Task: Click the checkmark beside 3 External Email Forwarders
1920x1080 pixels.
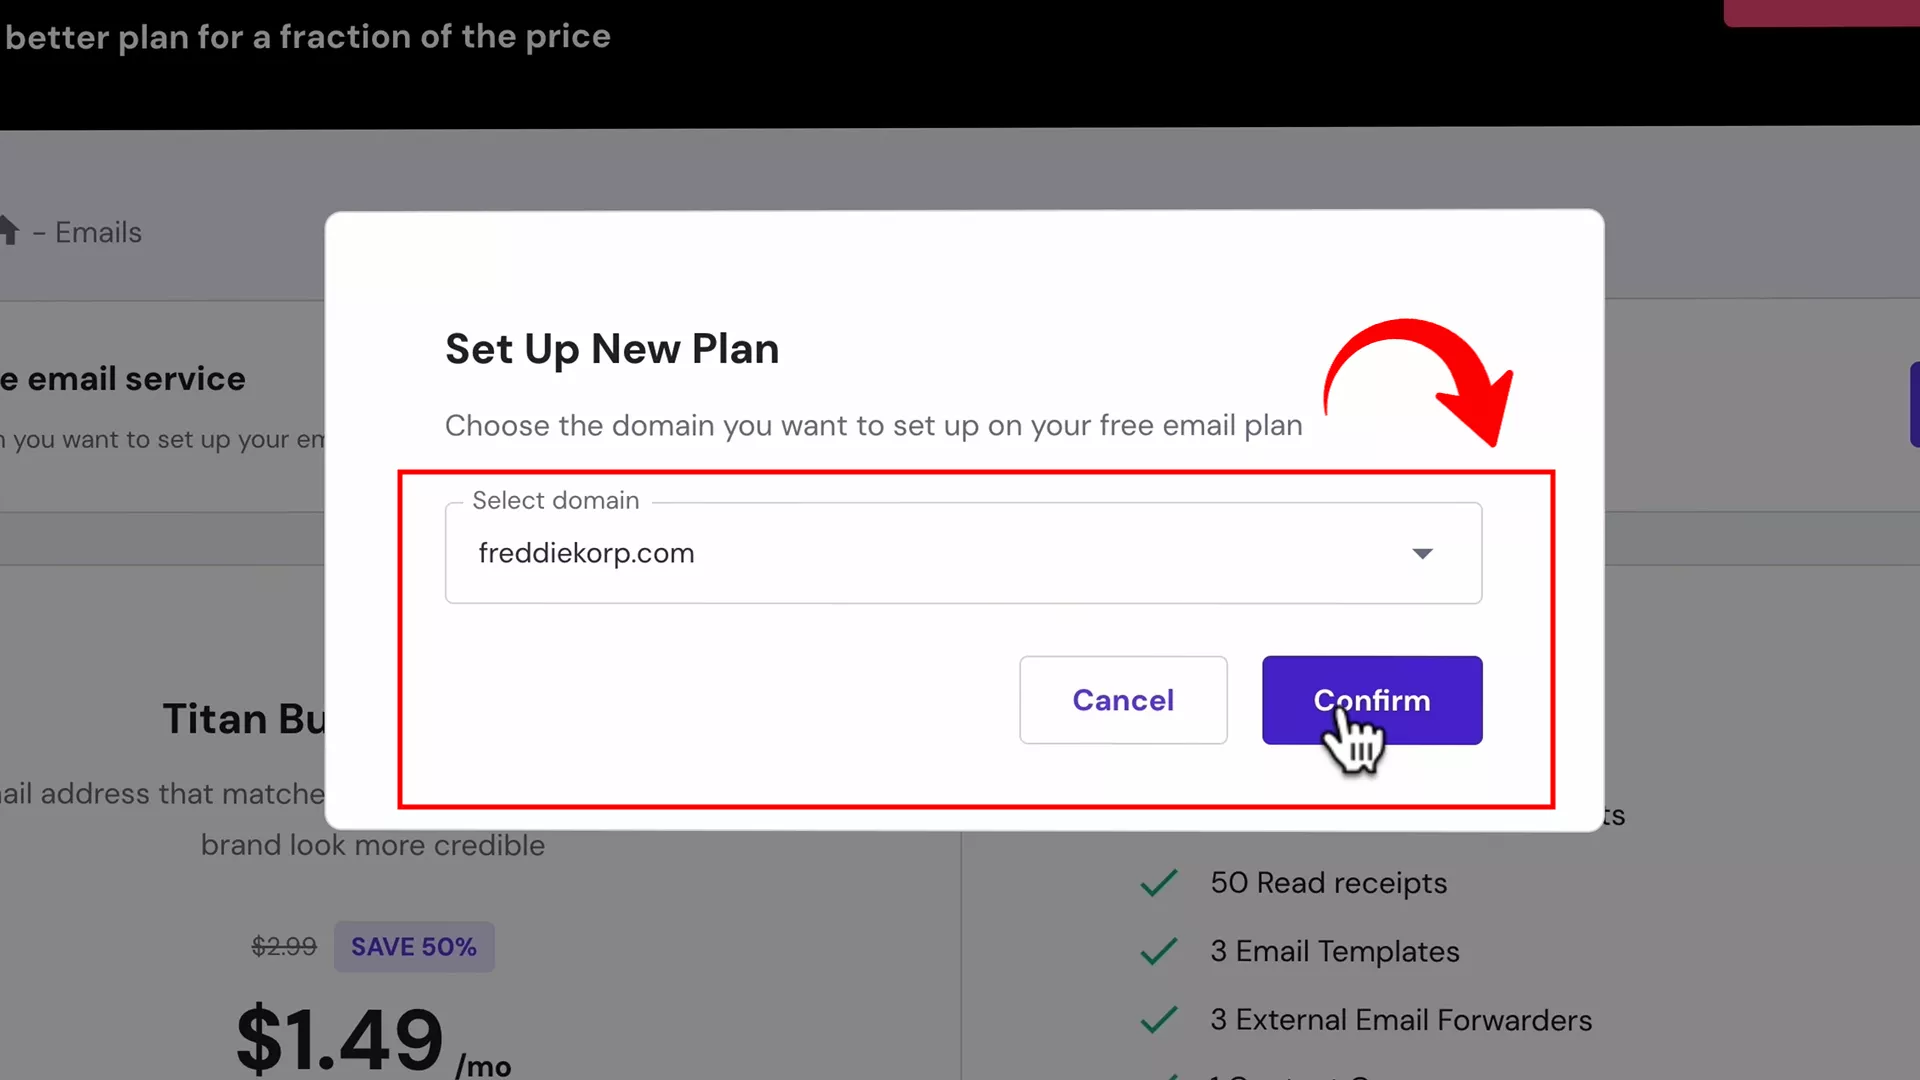Action: [x=1158, y=1019]
